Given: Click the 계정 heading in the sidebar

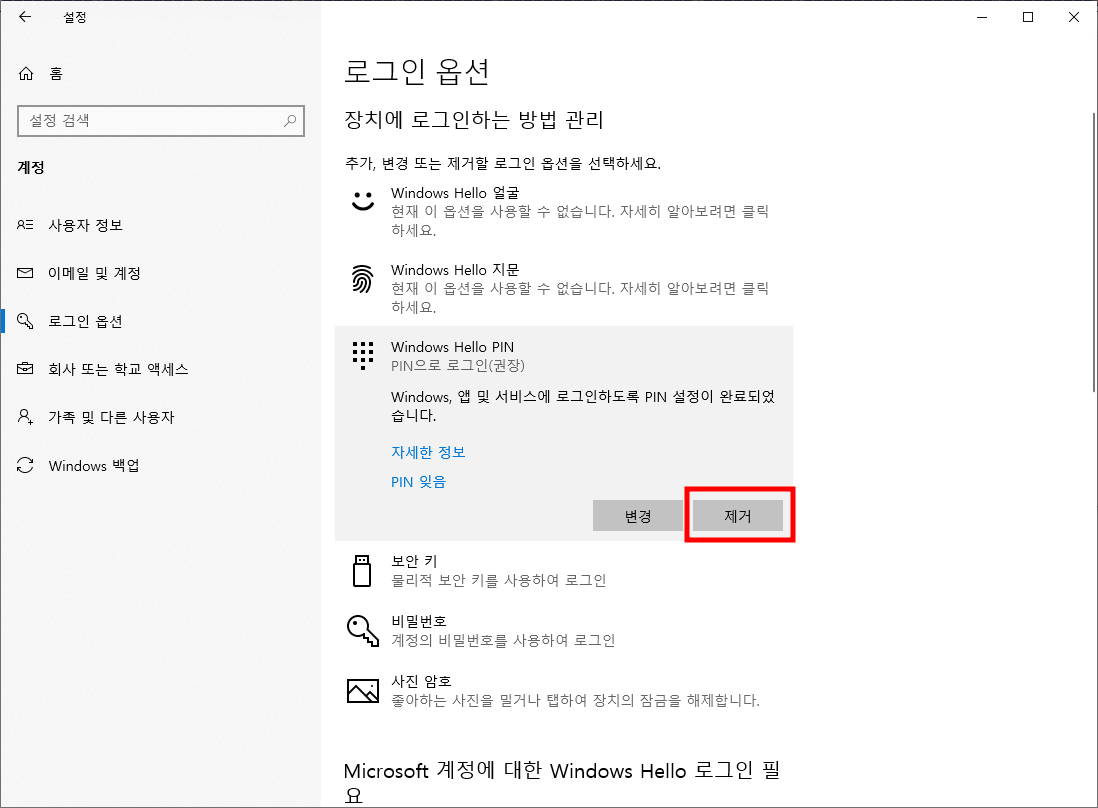Looking at the screenshot, I should tap(31, 167).
